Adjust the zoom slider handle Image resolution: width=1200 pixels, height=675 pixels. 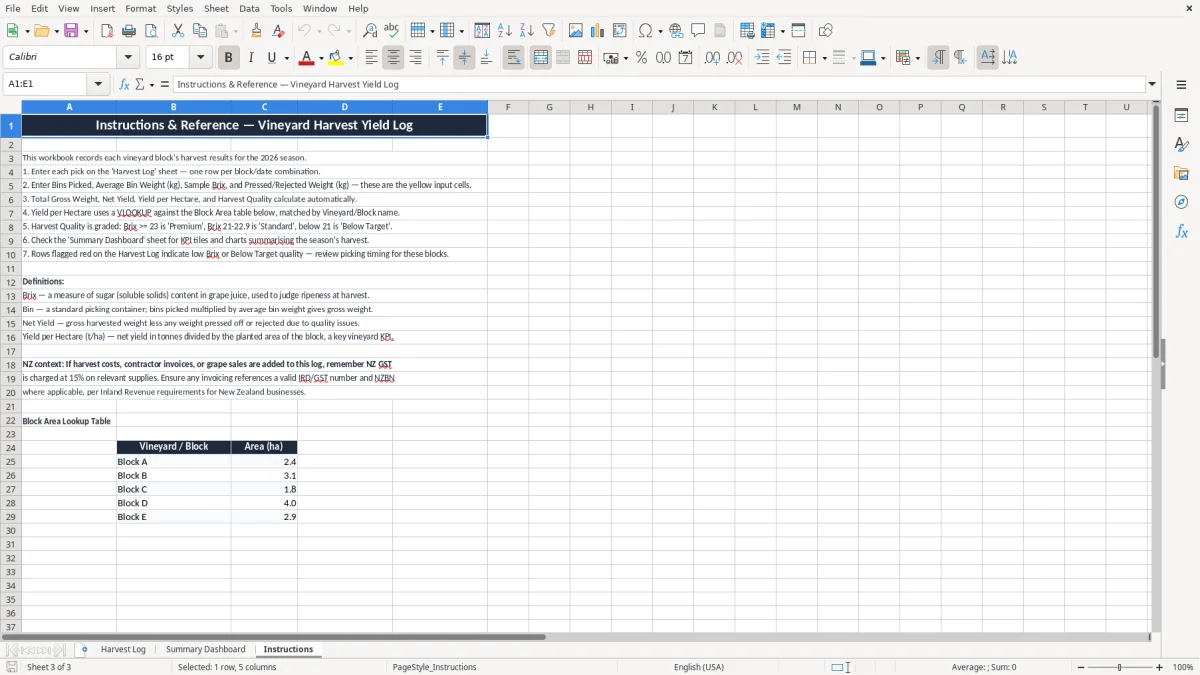tap(1120, 667)
